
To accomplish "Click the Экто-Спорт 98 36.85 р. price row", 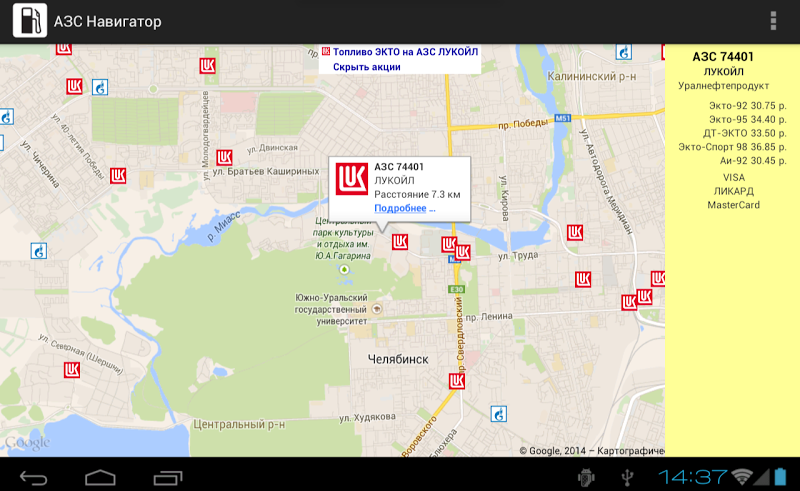I will coord(732,147).
